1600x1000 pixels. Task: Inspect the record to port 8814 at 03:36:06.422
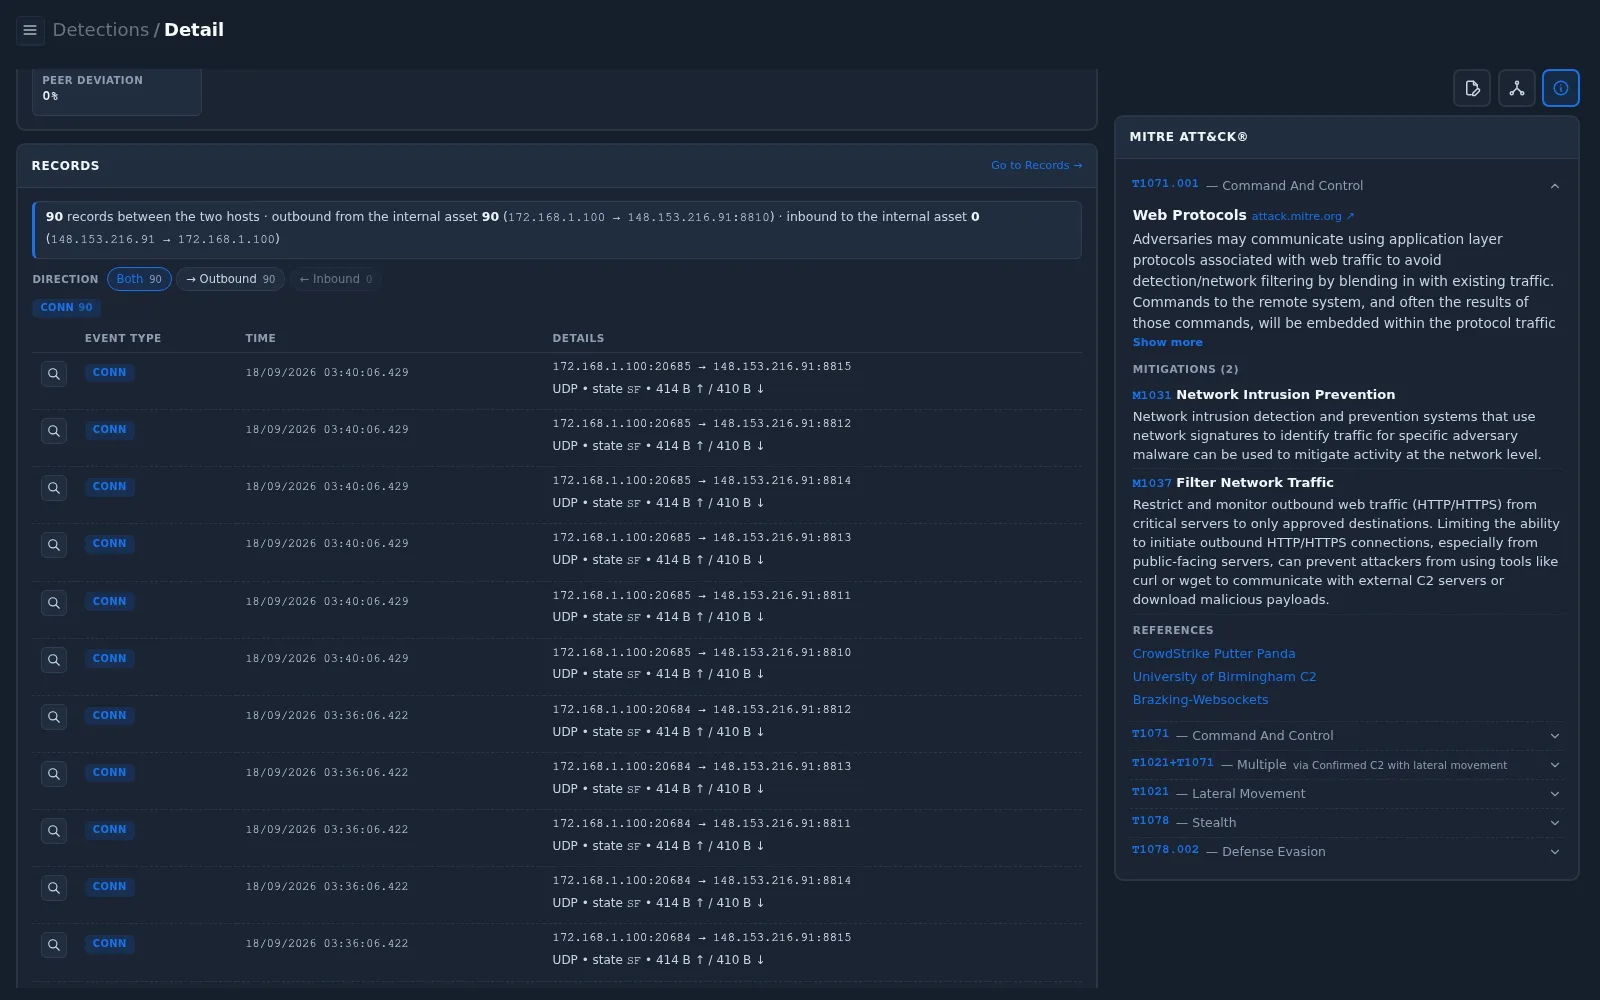[x=54, y=888]
